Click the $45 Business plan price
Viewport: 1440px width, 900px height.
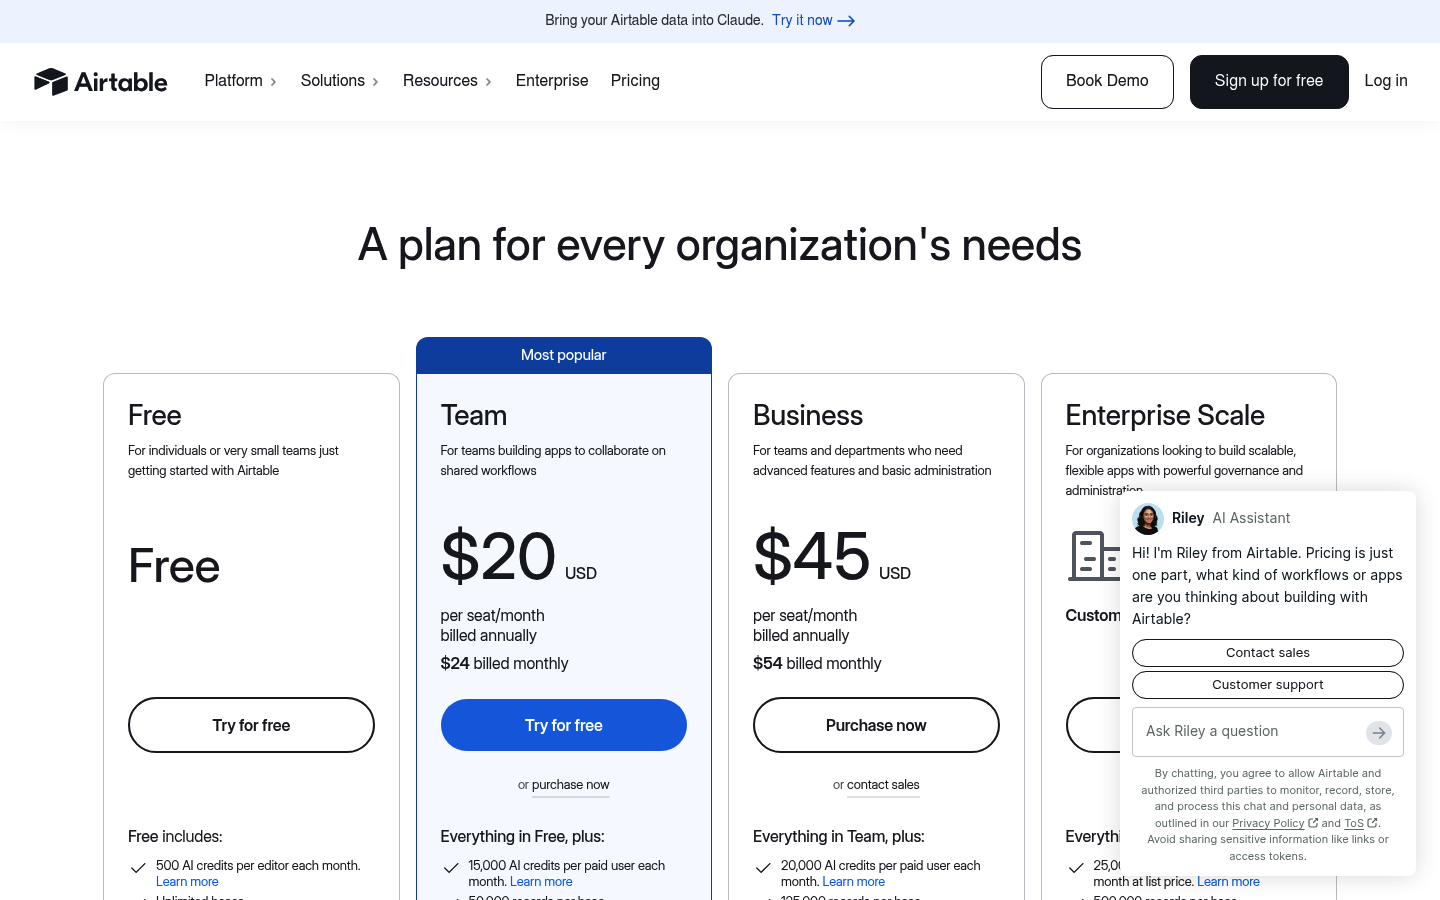click(811, 556)
